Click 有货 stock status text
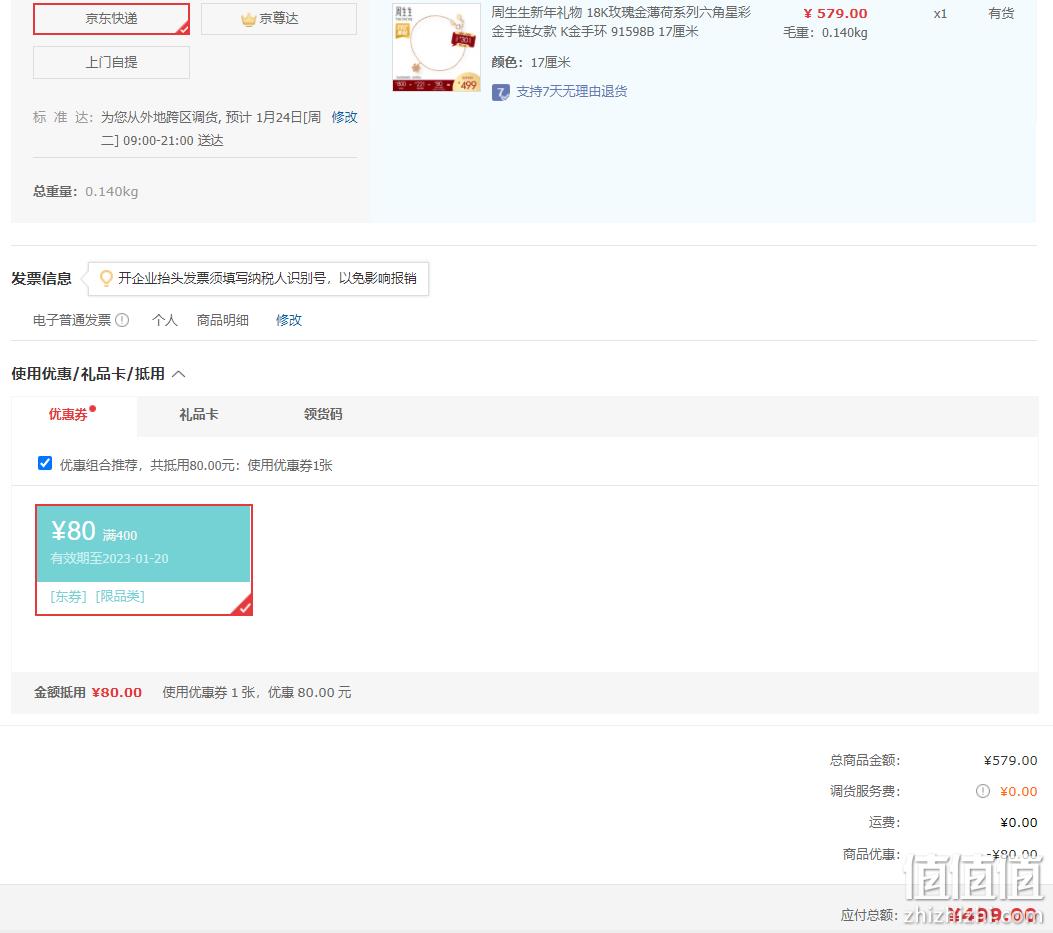Viewport: 1053px width, 933px height. tap(1001, 13)
